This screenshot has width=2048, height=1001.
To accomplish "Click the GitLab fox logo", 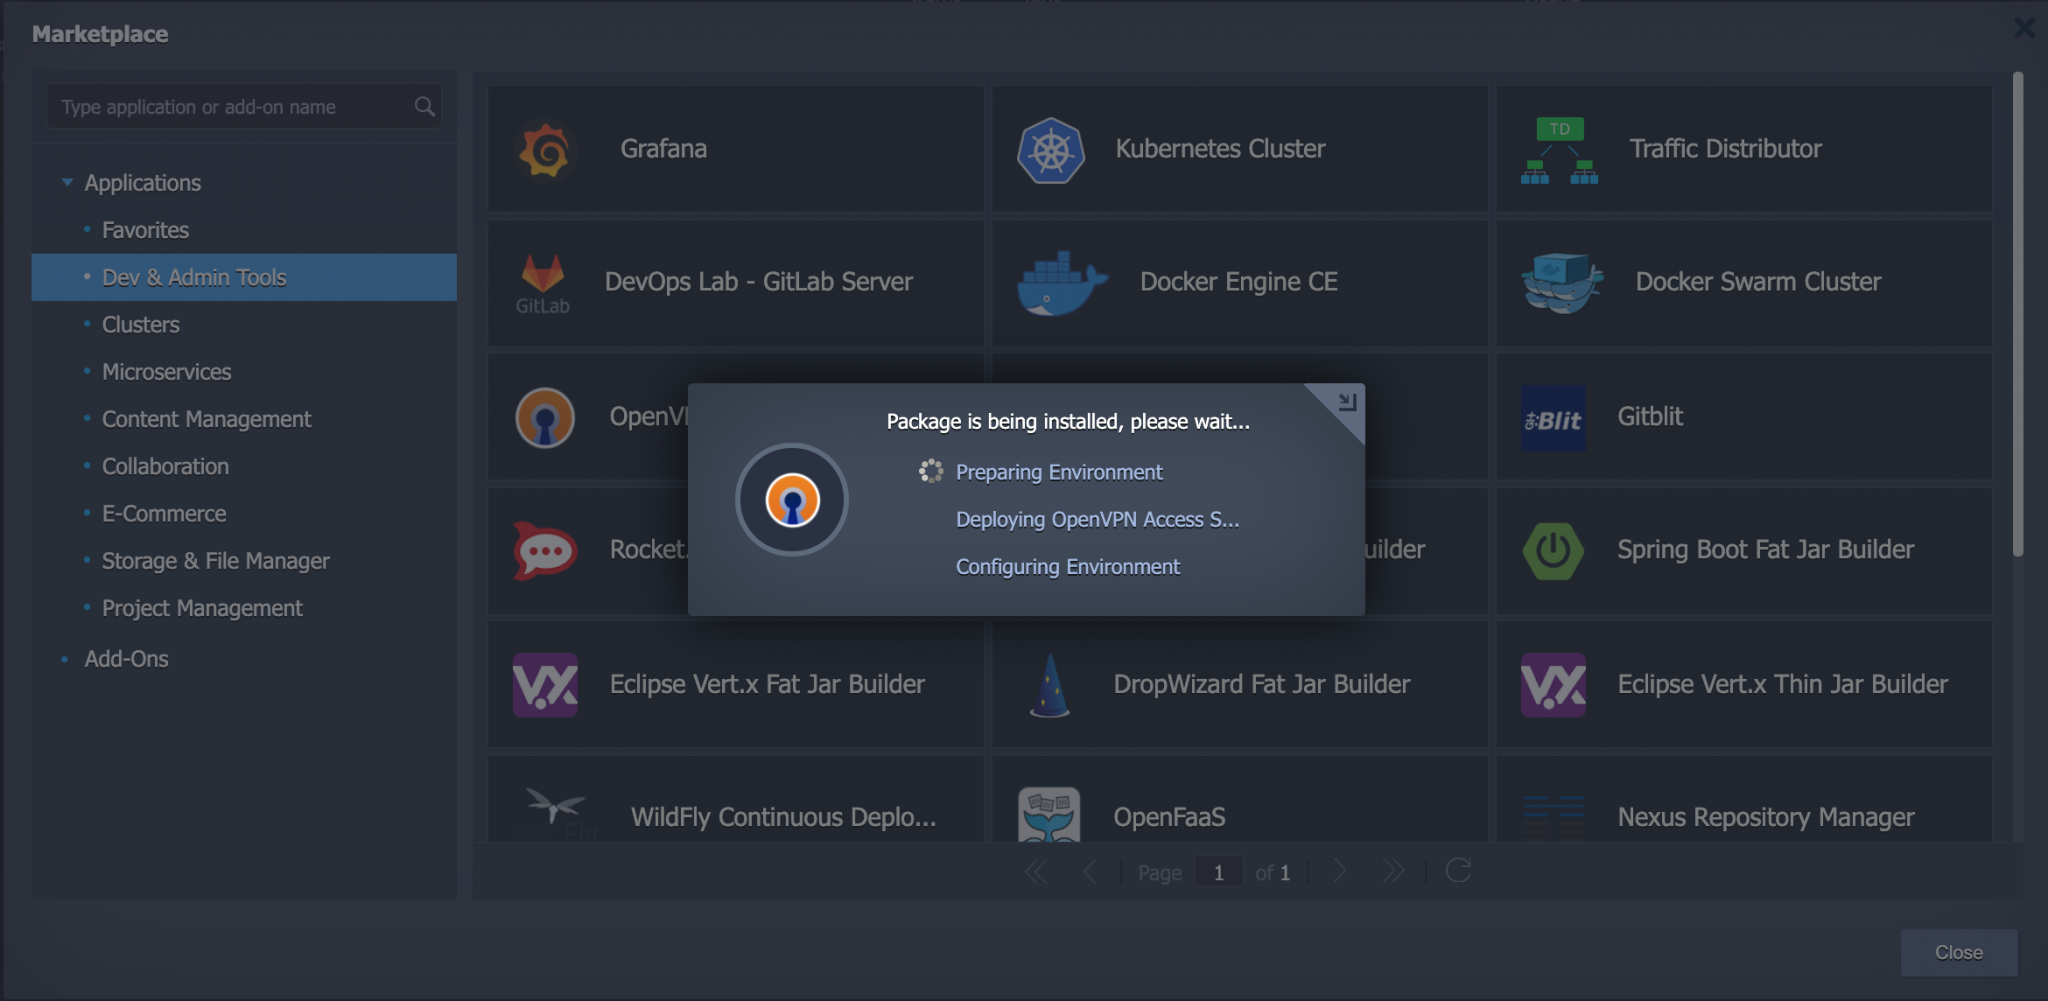I will pos(545,283).
